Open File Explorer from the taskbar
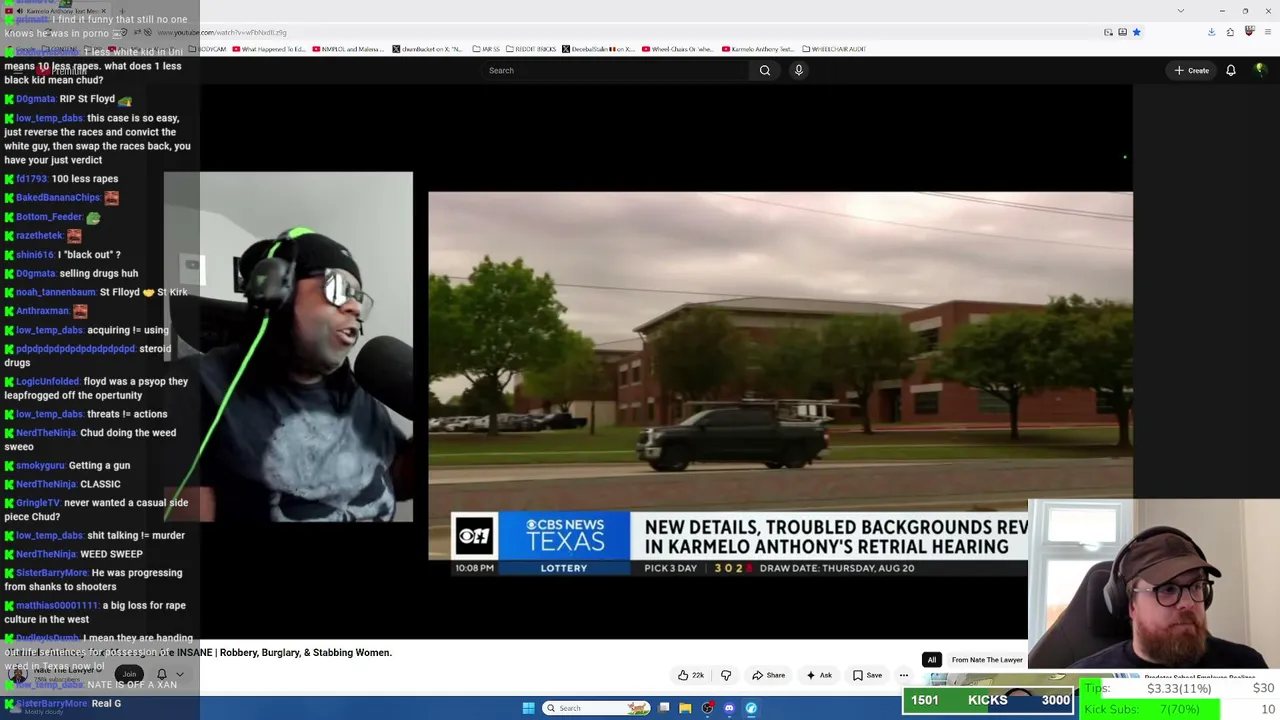The height and width of the screenshot is (720, 1280). pyautogui.click(x=685, y=708)
